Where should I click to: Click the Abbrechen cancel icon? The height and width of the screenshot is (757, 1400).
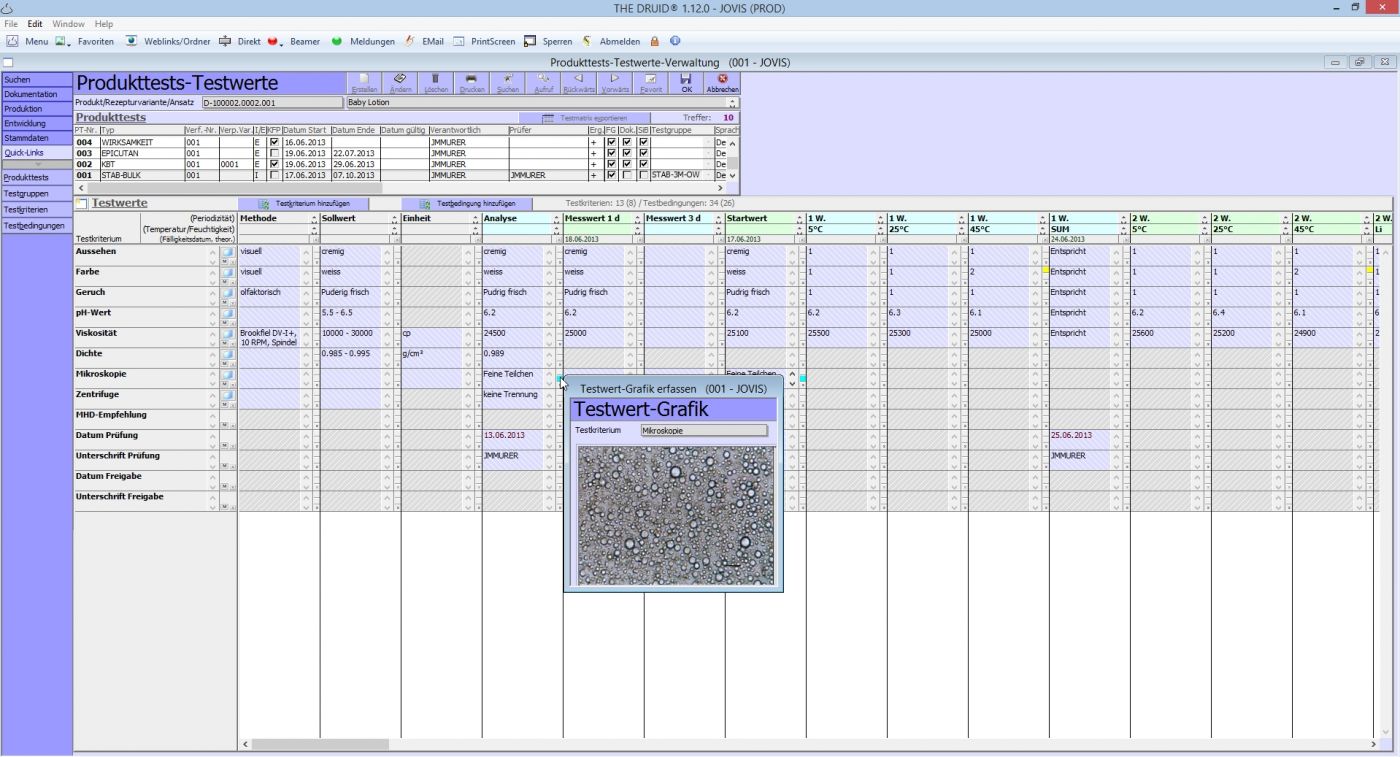point(722,79)
